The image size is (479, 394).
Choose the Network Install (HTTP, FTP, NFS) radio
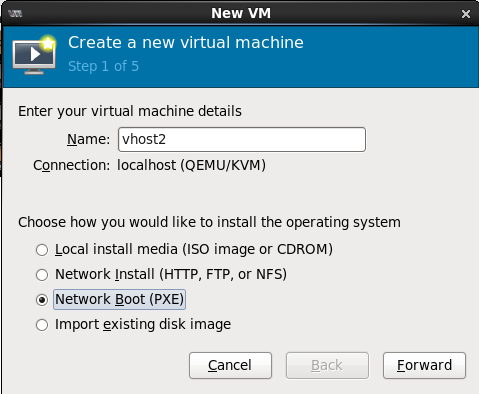click(42, 275)
